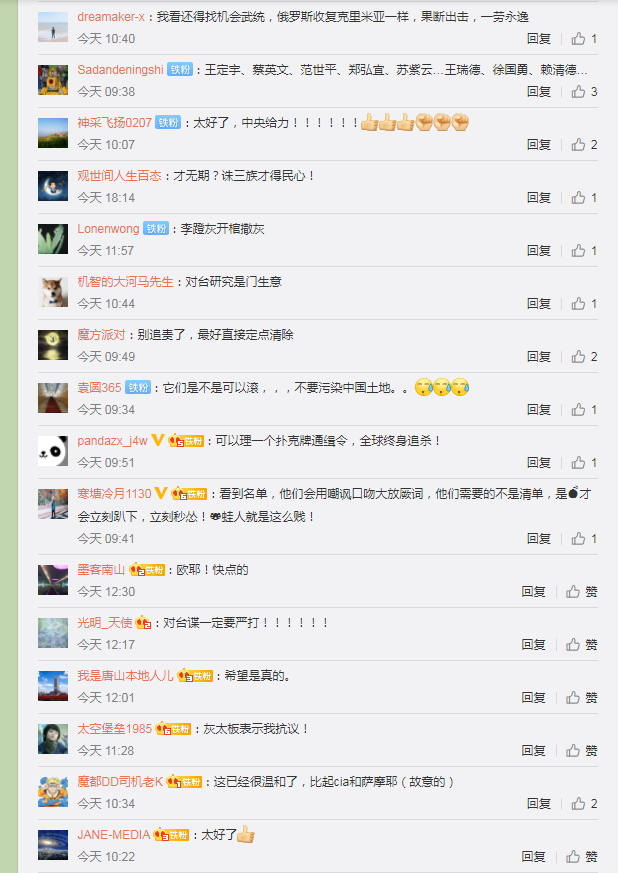Like 墨客南山's comment posted at 12:30

coord(581,591)
